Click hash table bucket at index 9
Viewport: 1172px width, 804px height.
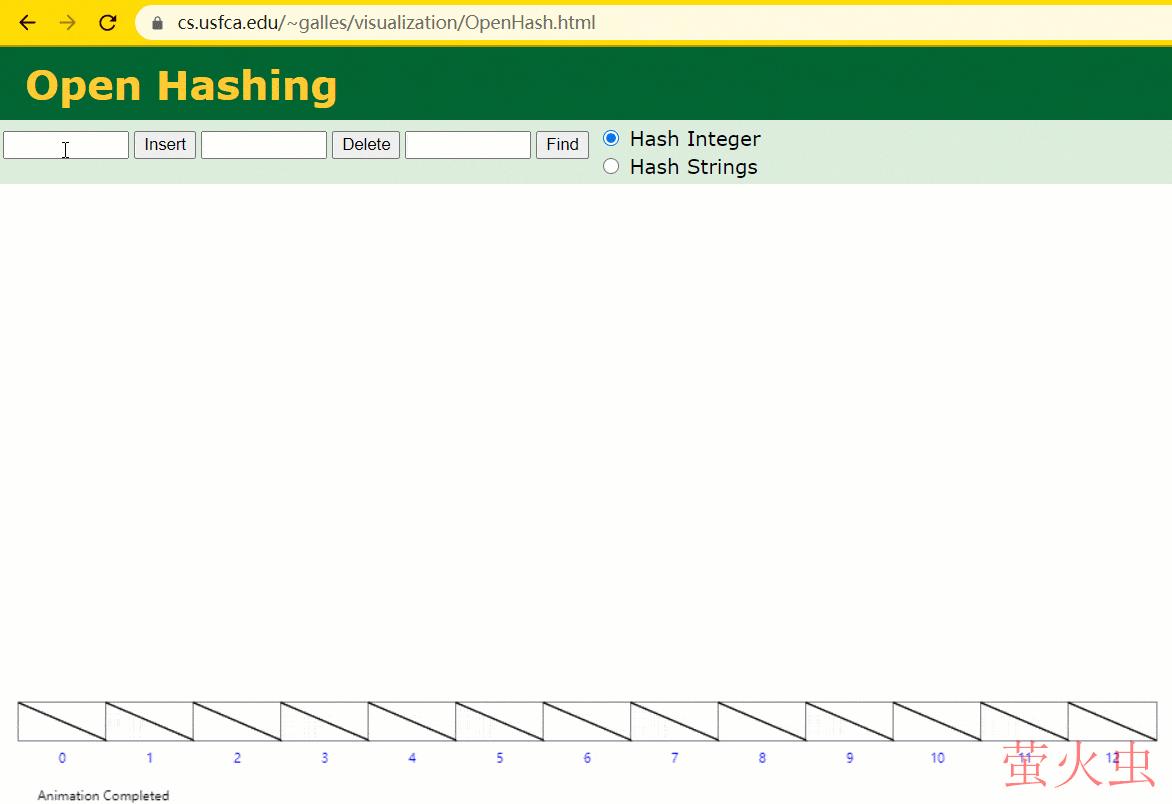click(849, 721)
